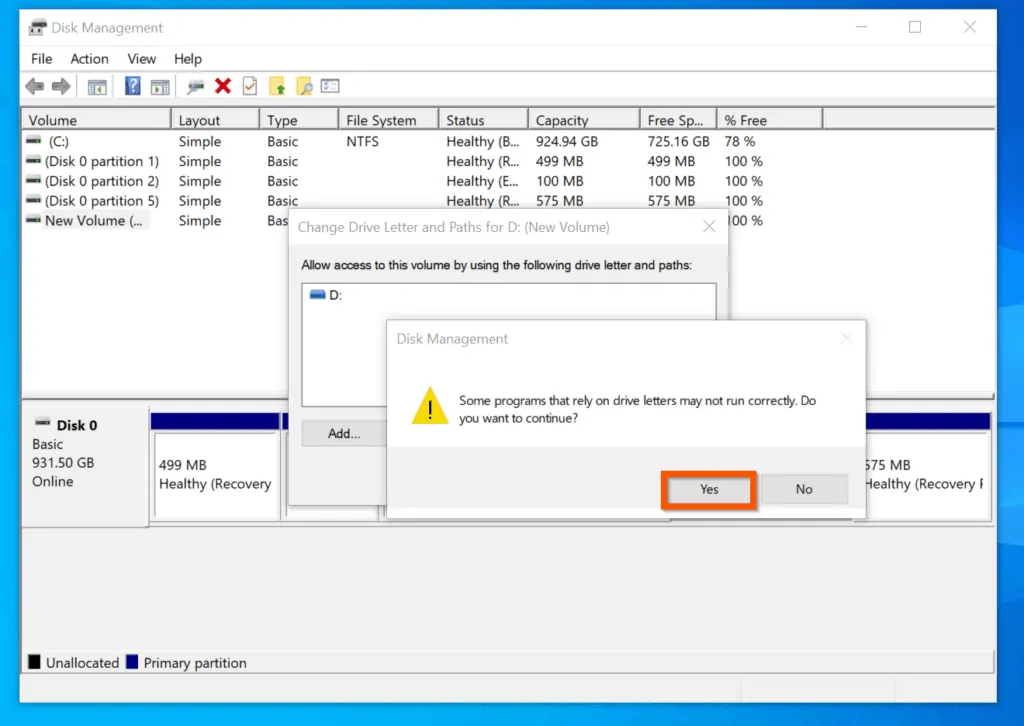The width and height of the screenshot is (1024, 726).
Task: Click the properties checkmark page toolbar icon
Action: (x=250, y=87)
